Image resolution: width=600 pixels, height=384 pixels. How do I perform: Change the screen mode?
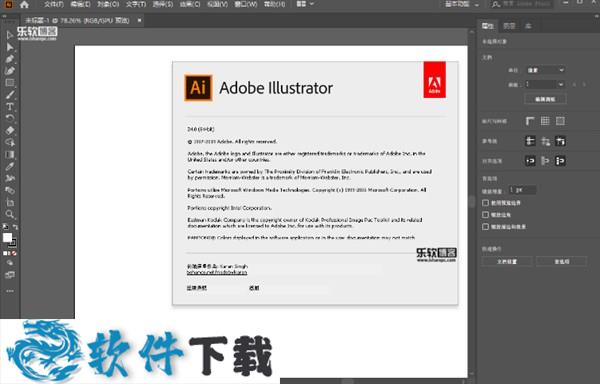[x=10, y=275]
